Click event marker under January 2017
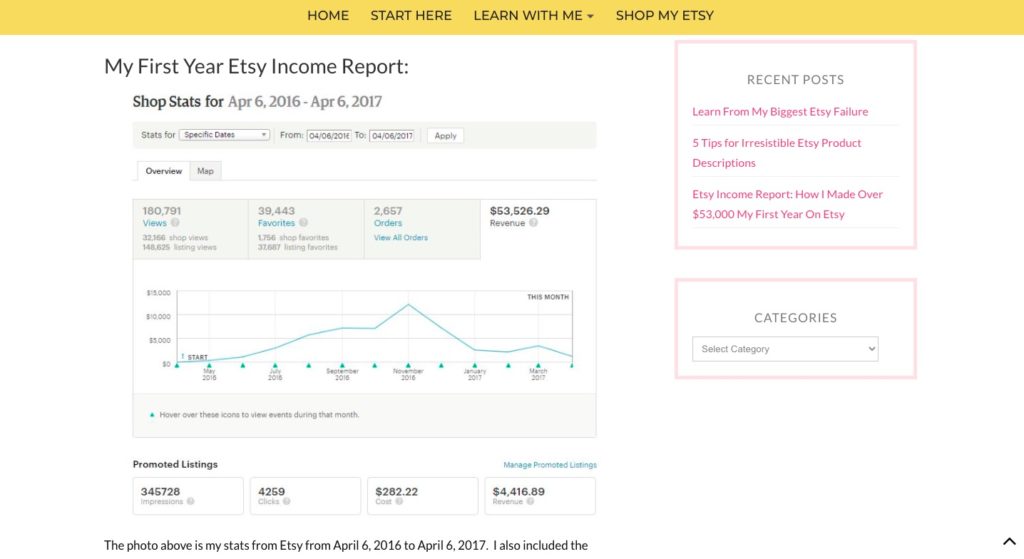 click(475, 366)
